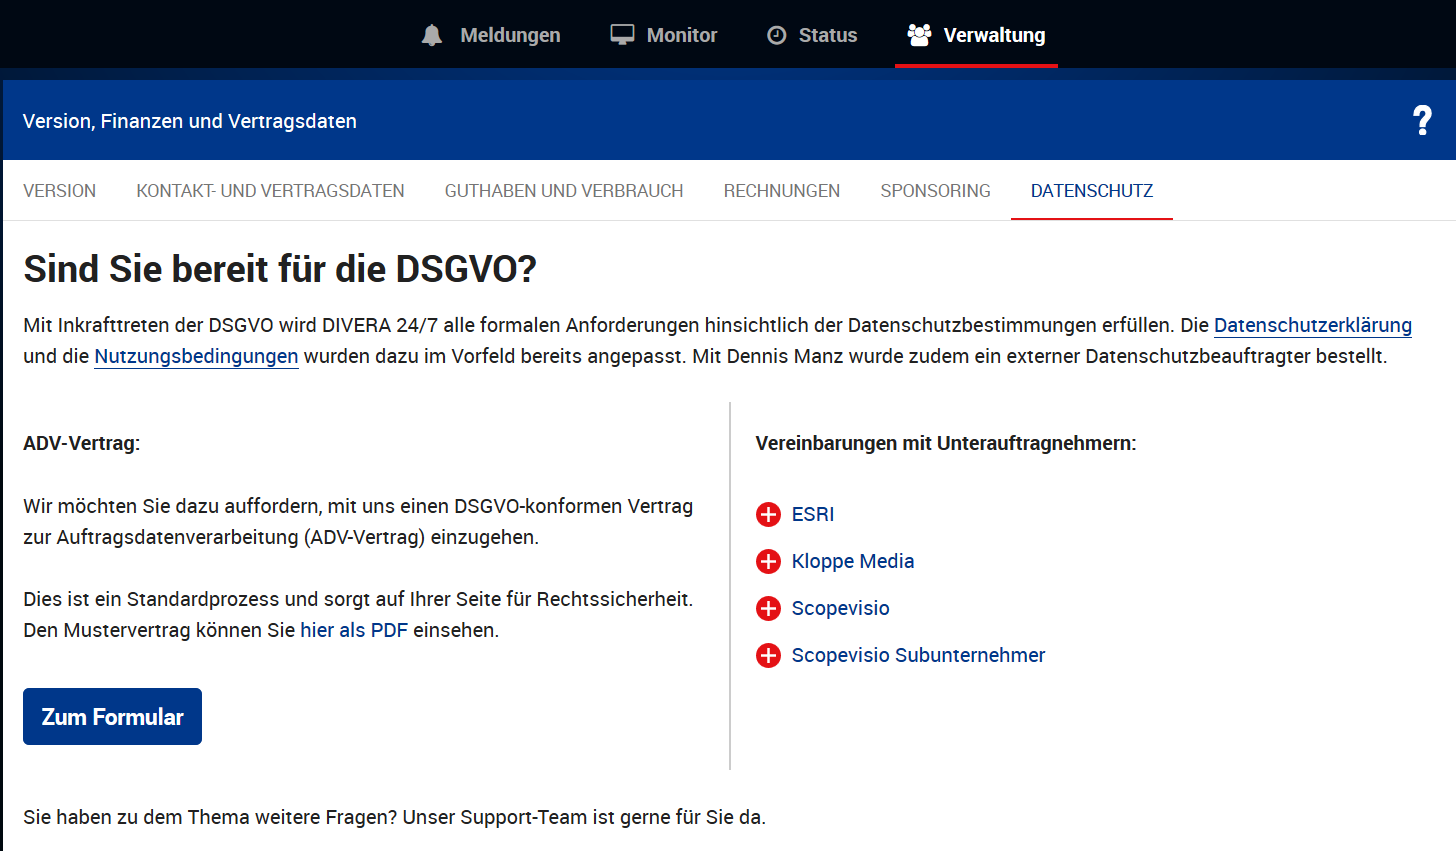1456x851 pixels.
Task: Click the Support-Team sentence at bottom
Action: 394,817
